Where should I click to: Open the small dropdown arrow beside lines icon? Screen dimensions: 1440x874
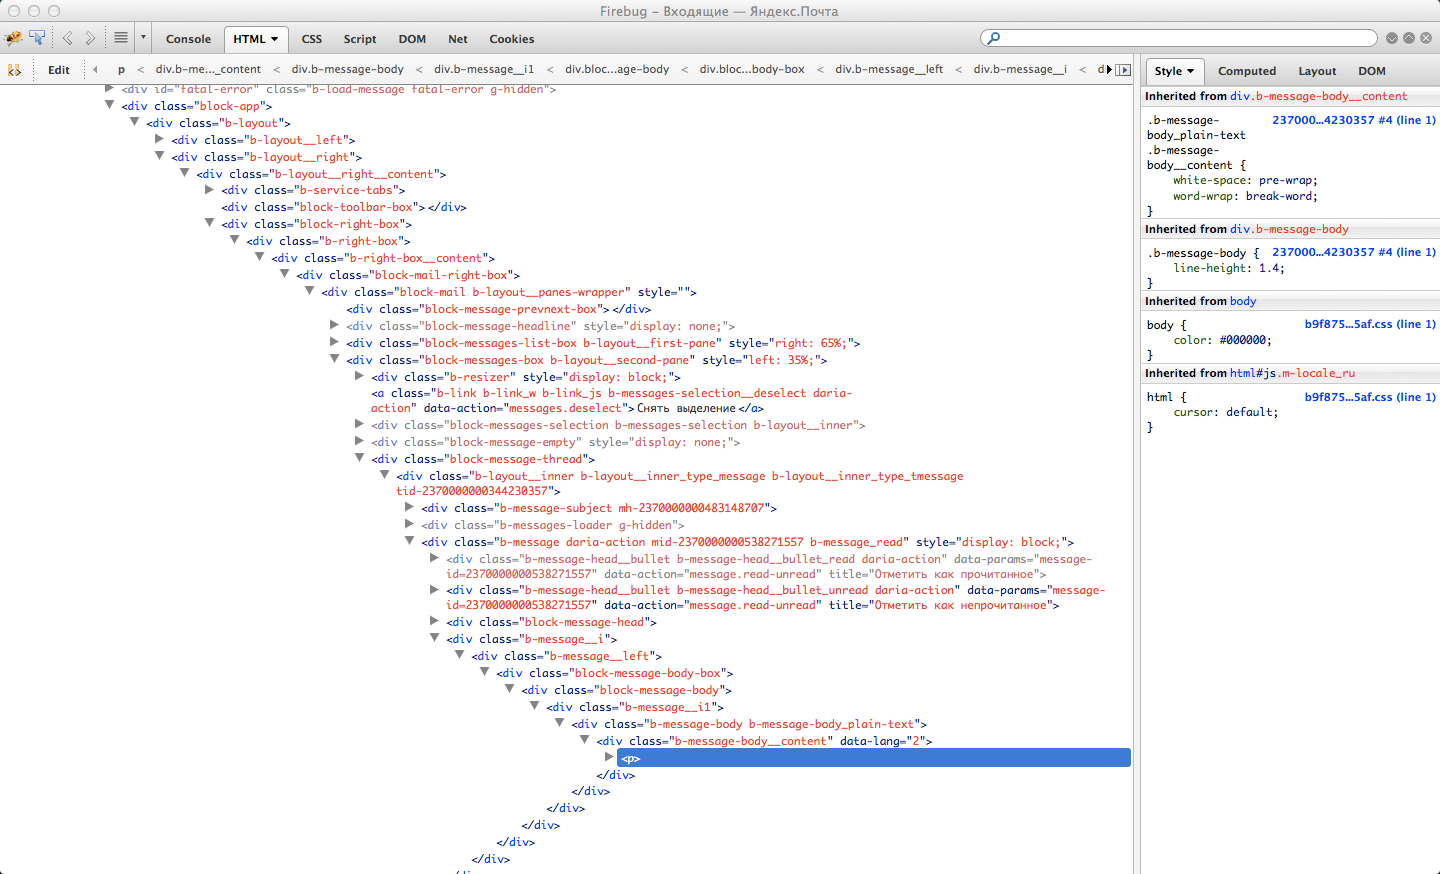[x=143, y=38]
